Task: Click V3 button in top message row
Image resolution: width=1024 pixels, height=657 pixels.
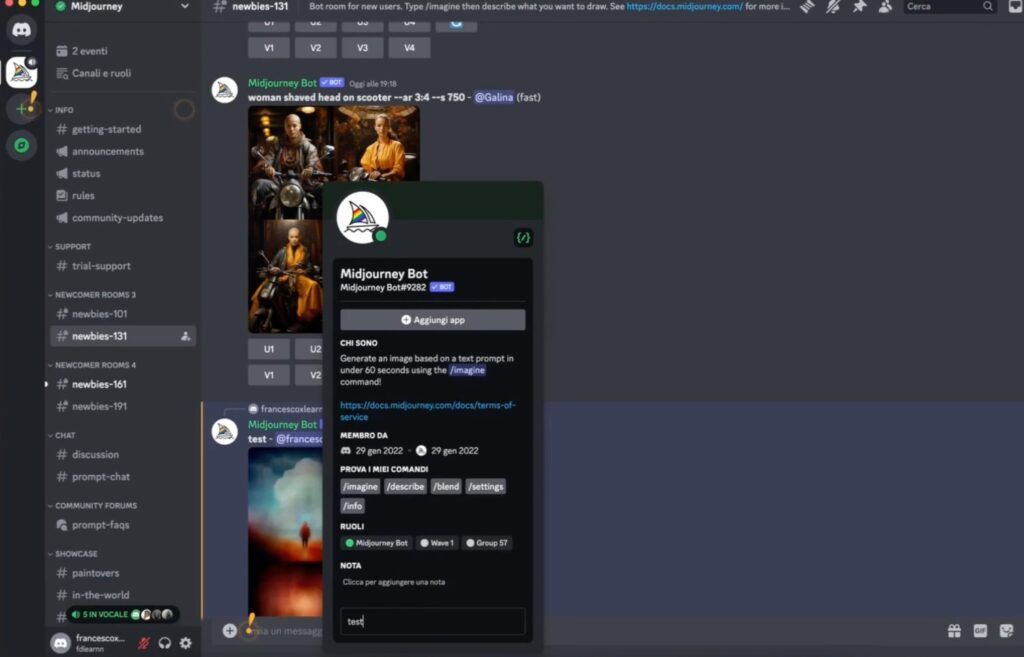Action: 362,48
